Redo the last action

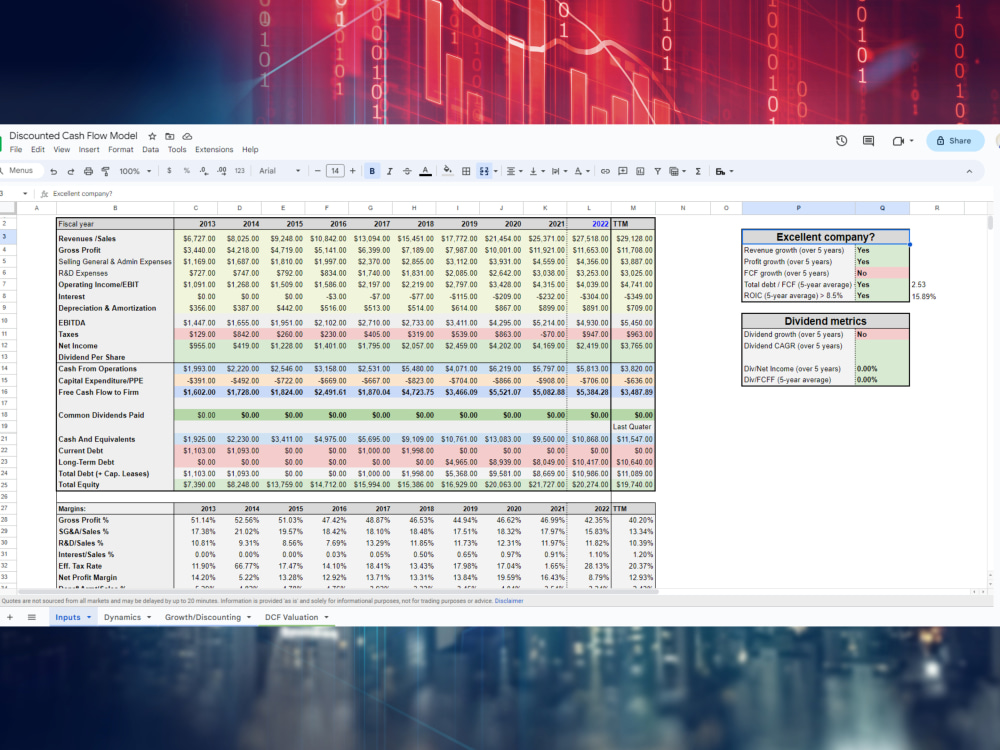pyautogui.click(x=71, y=171)
